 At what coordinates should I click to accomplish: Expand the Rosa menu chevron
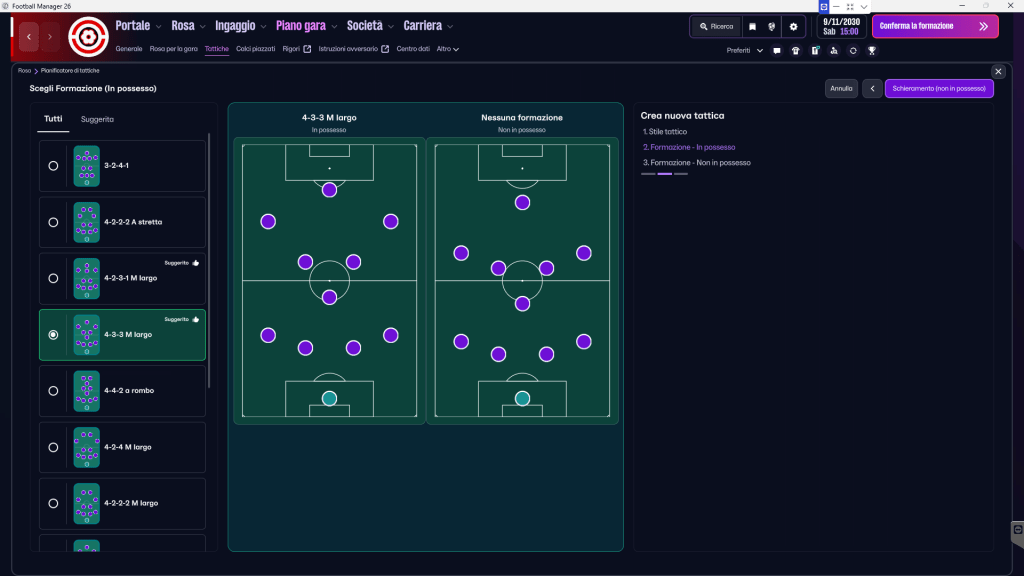click(x=203, y=27)
